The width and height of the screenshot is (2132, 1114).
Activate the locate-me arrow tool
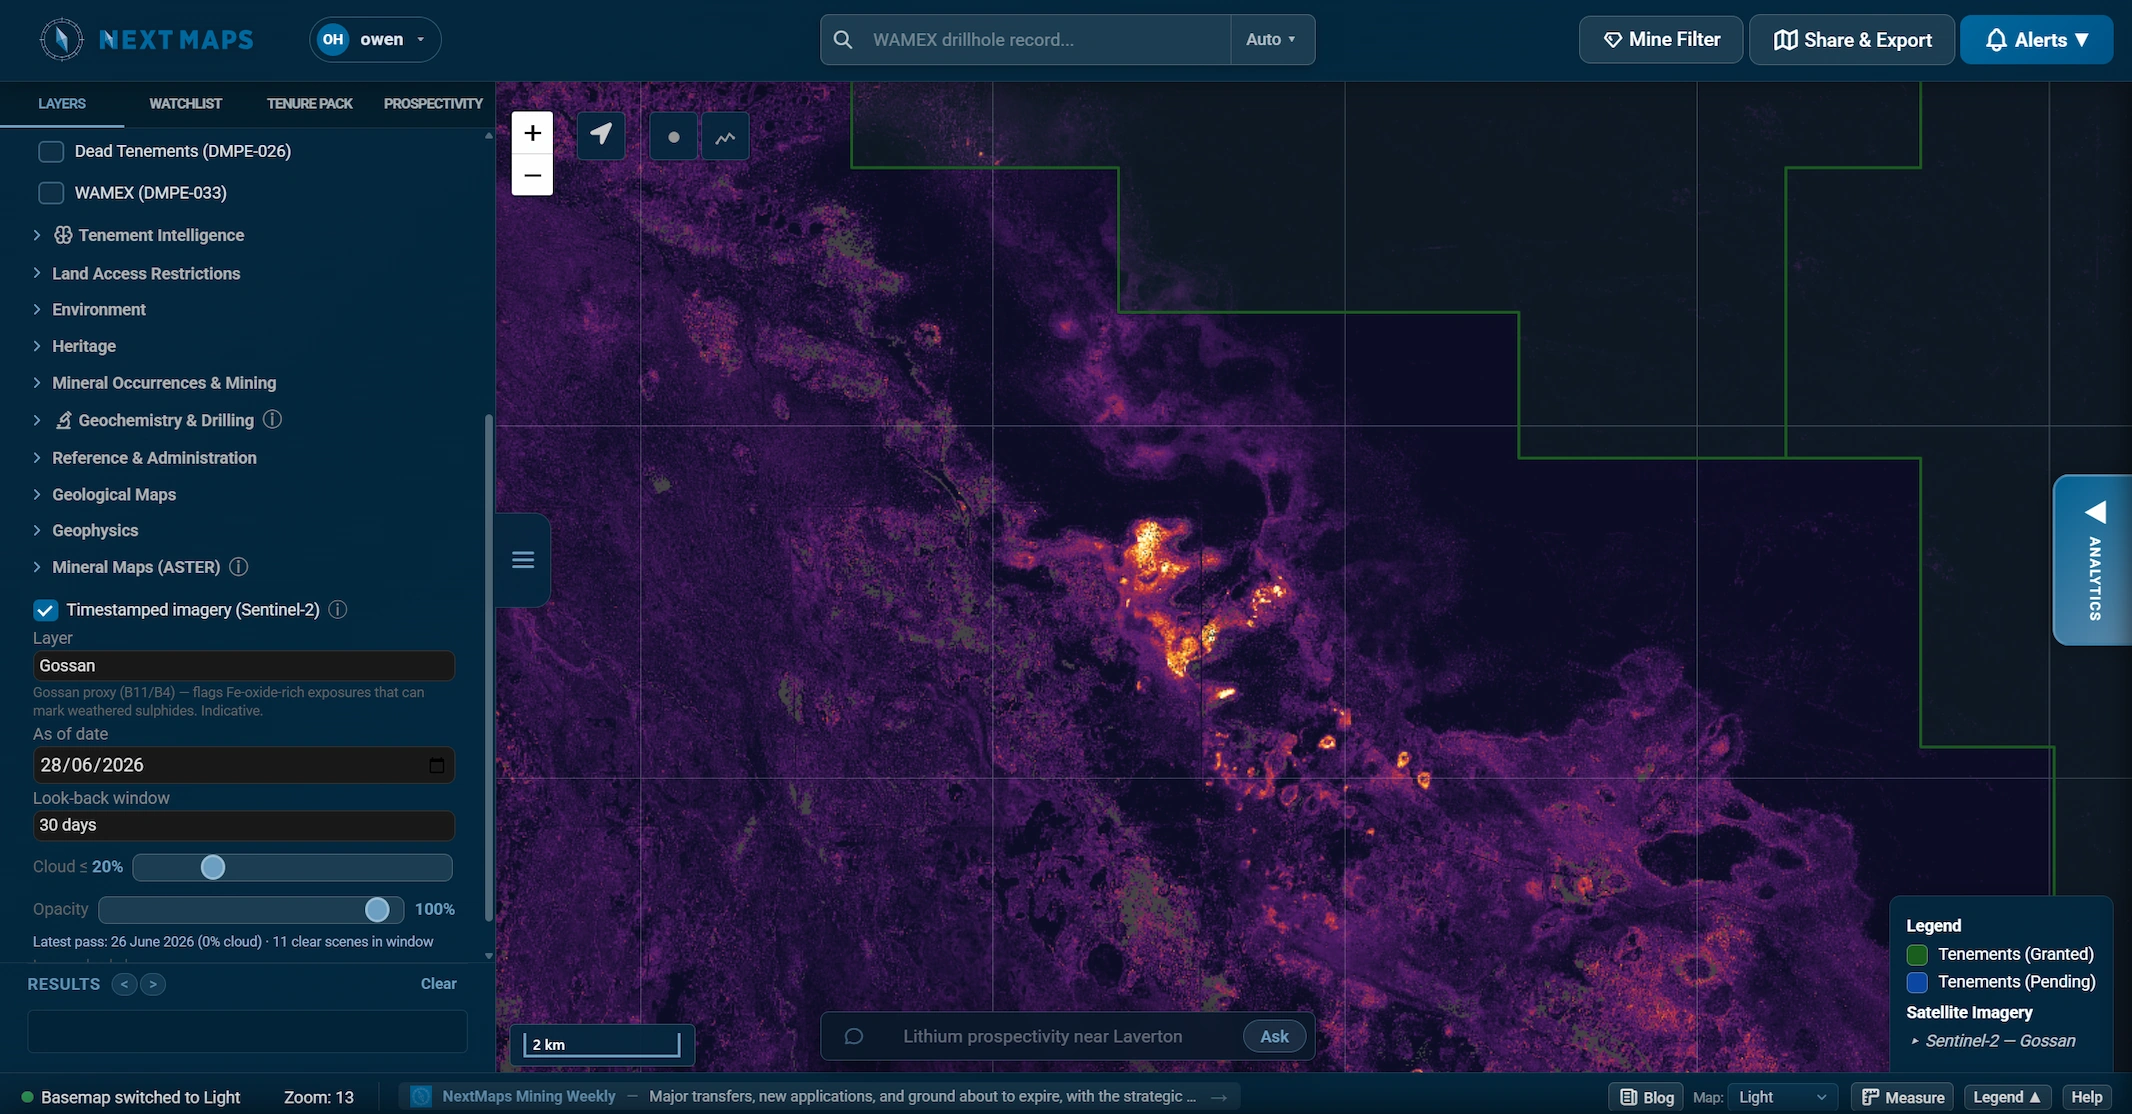pos(601,135)
